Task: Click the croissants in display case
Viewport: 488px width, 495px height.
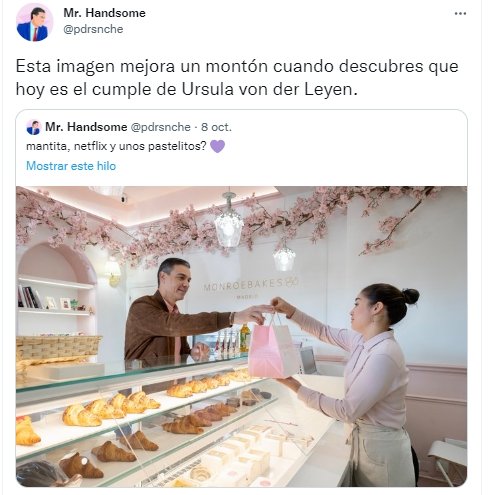Action: point(110,408)
